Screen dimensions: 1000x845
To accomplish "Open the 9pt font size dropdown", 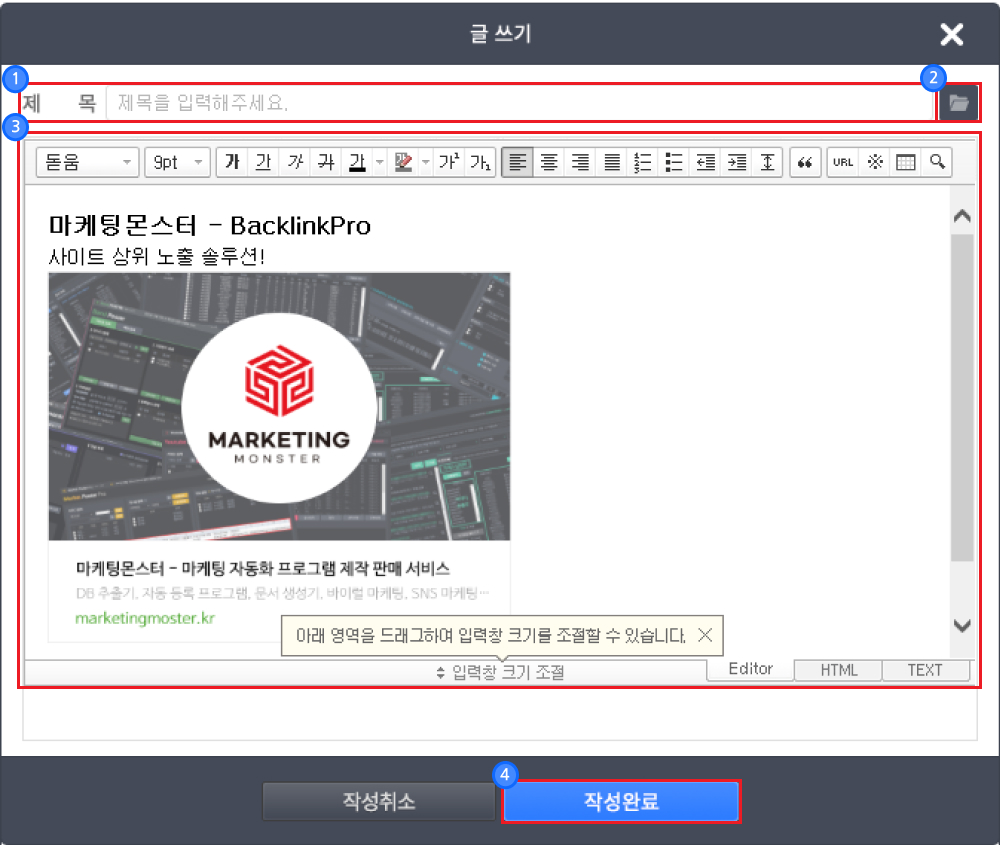I will click(x=177, y=162).
